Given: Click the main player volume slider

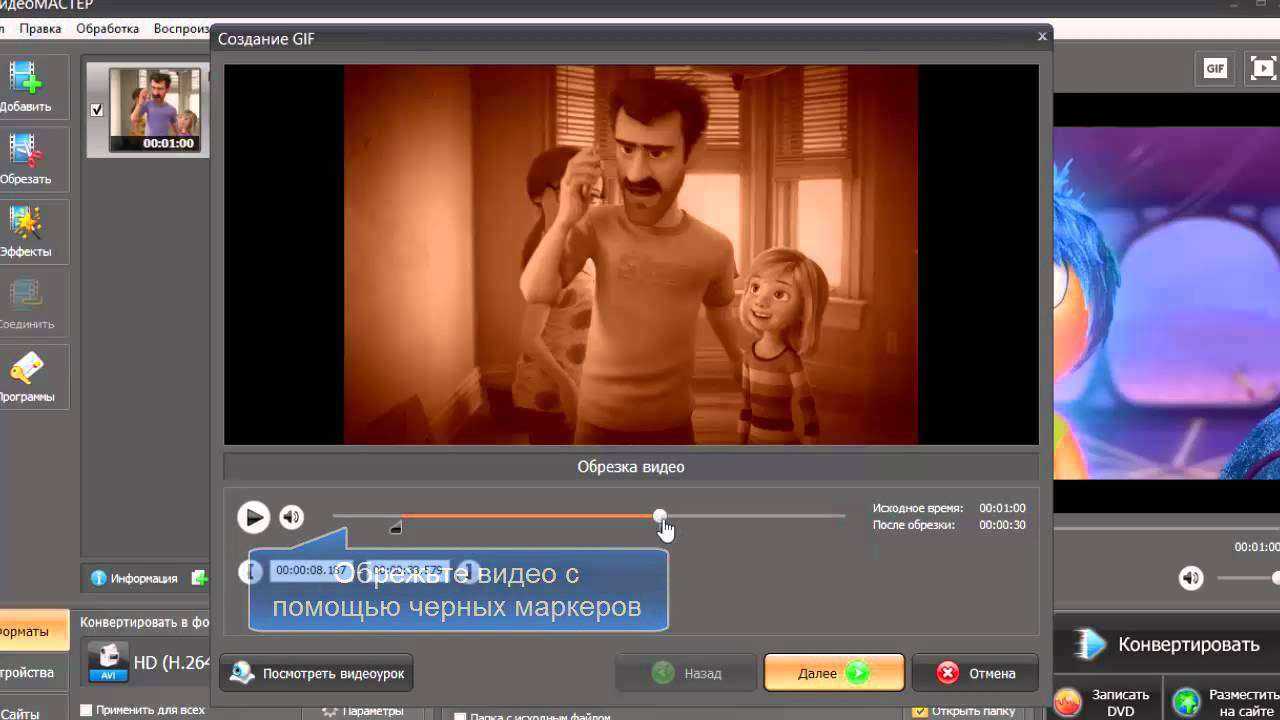Looking at the screenshot, I should click(1248, 578).
